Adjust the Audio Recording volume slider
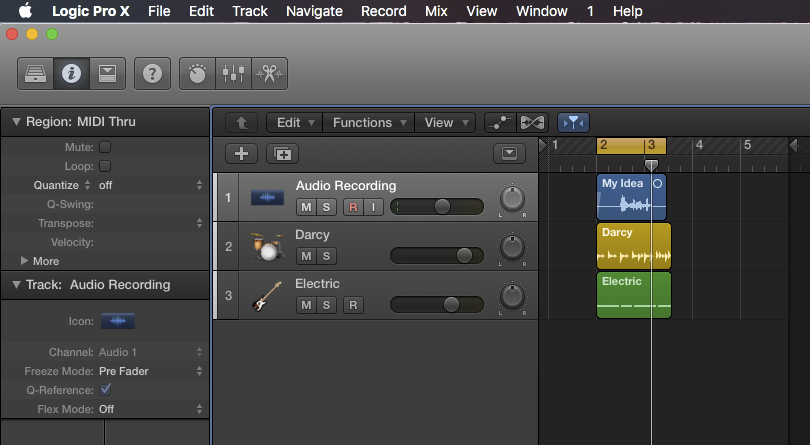Viewport: 810px width, 445px height. point(441,206)
